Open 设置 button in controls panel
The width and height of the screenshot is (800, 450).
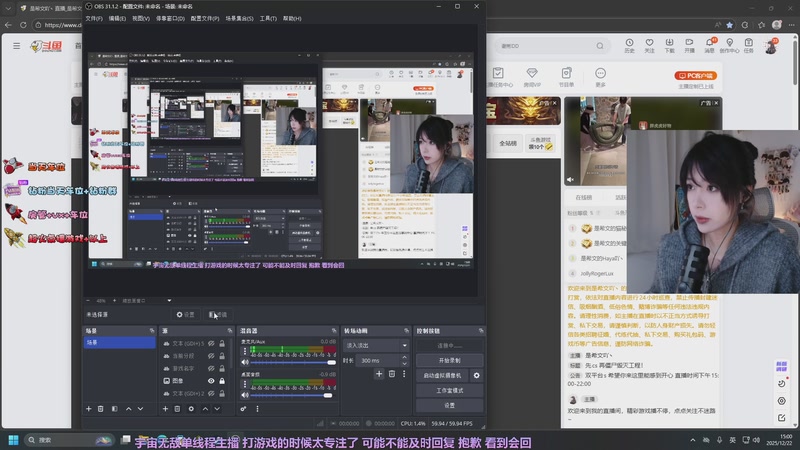(449, 405)
